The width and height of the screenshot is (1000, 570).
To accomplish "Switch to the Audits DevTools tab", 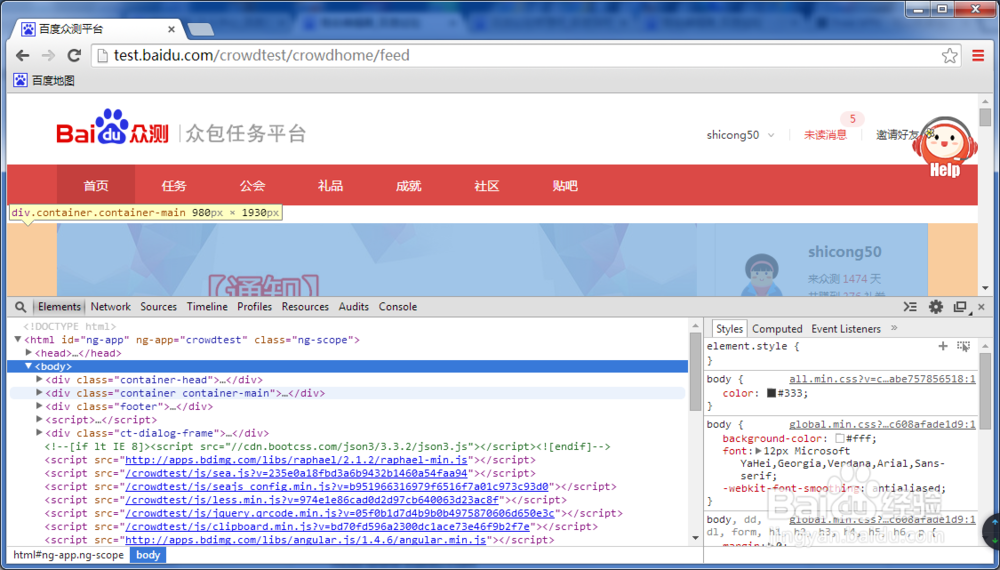I will [x=353, y=307].
